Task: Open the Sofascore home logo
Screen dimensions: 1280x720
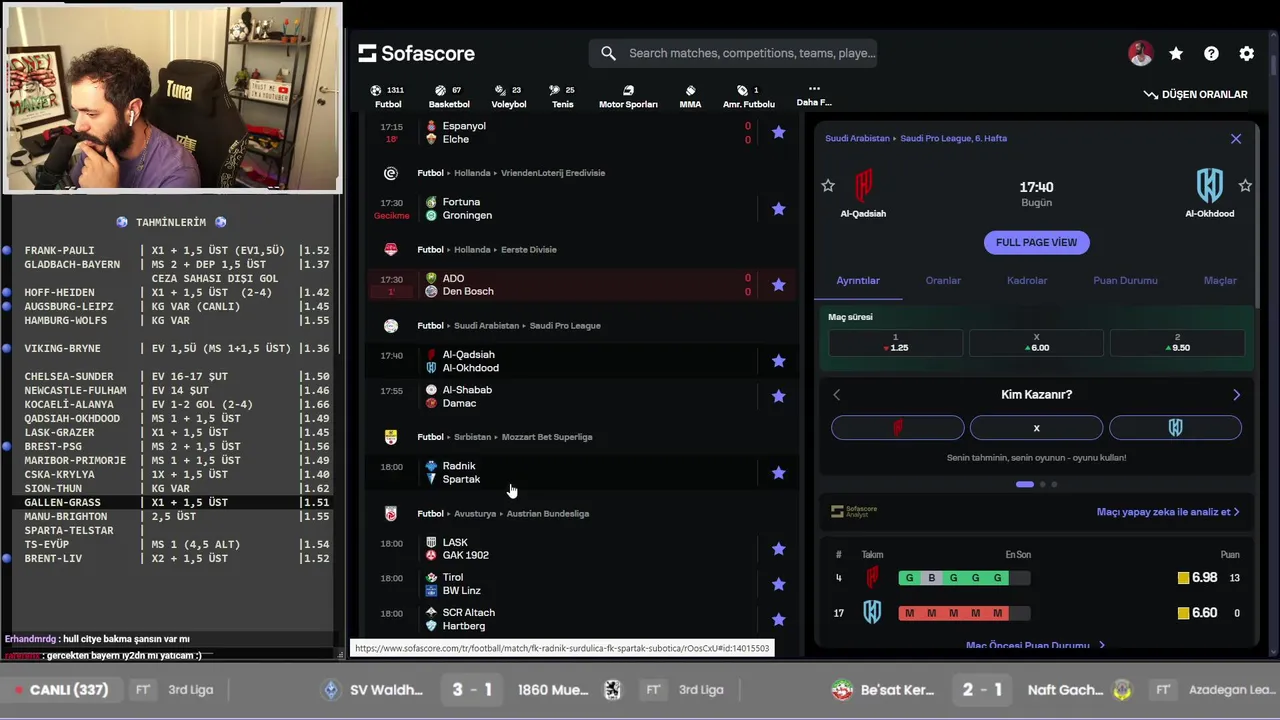Action: [416, 53]
